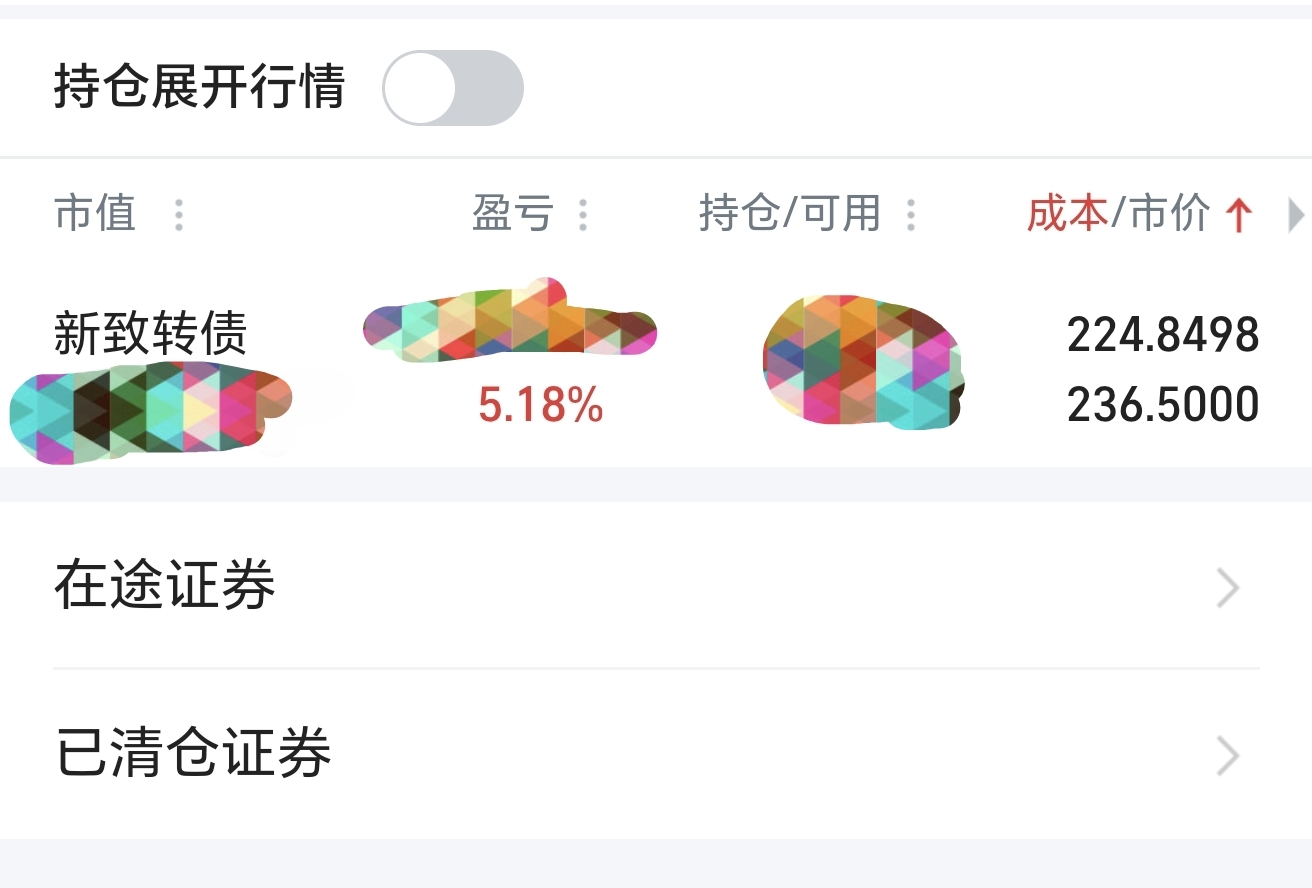Open the three-dot menu beside 盈亏
1312x888 pixels.
point(583,215)
